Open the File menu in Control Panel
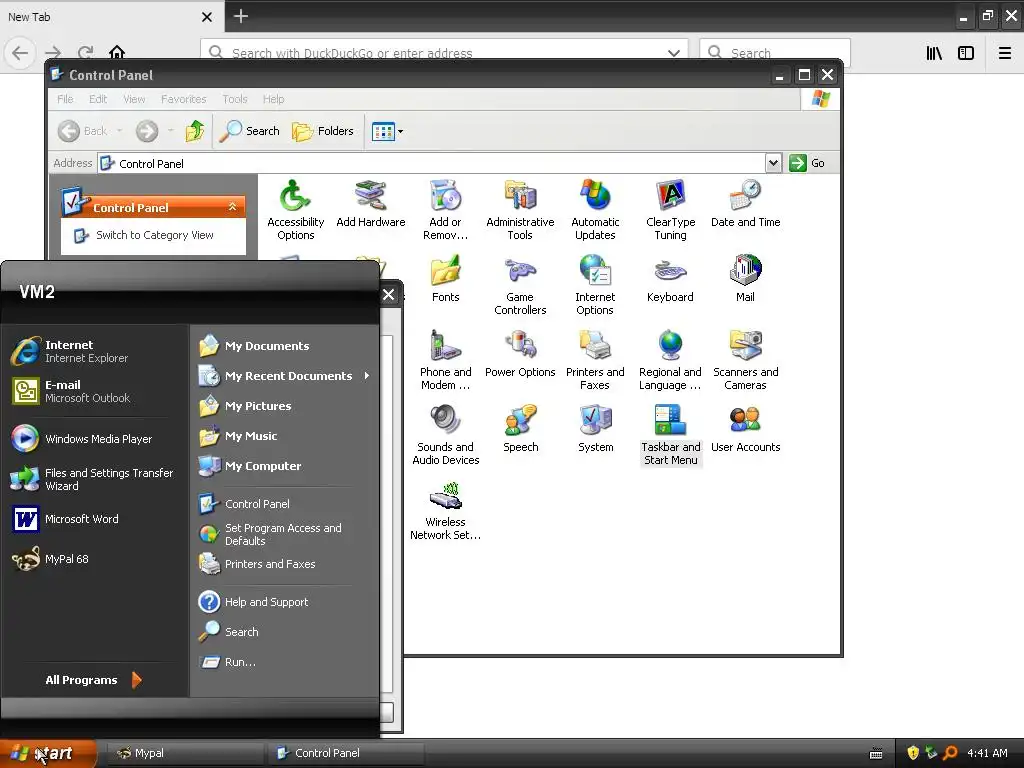This screenshot has height=768, width=1024. pos(65,99)
